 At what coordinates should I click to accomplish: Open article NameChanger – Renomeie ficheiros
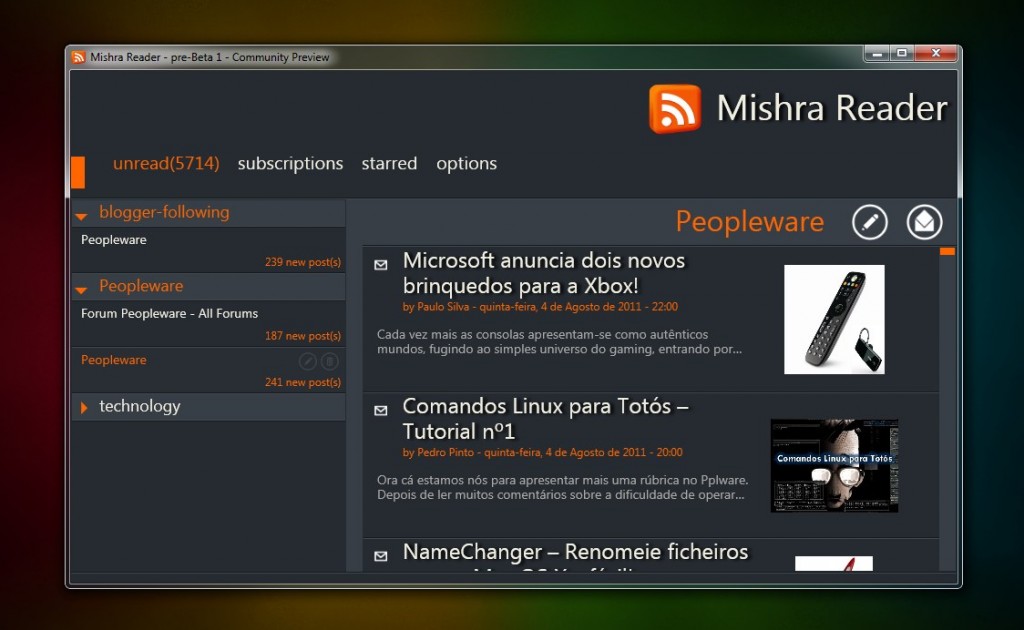pos(575,552)
